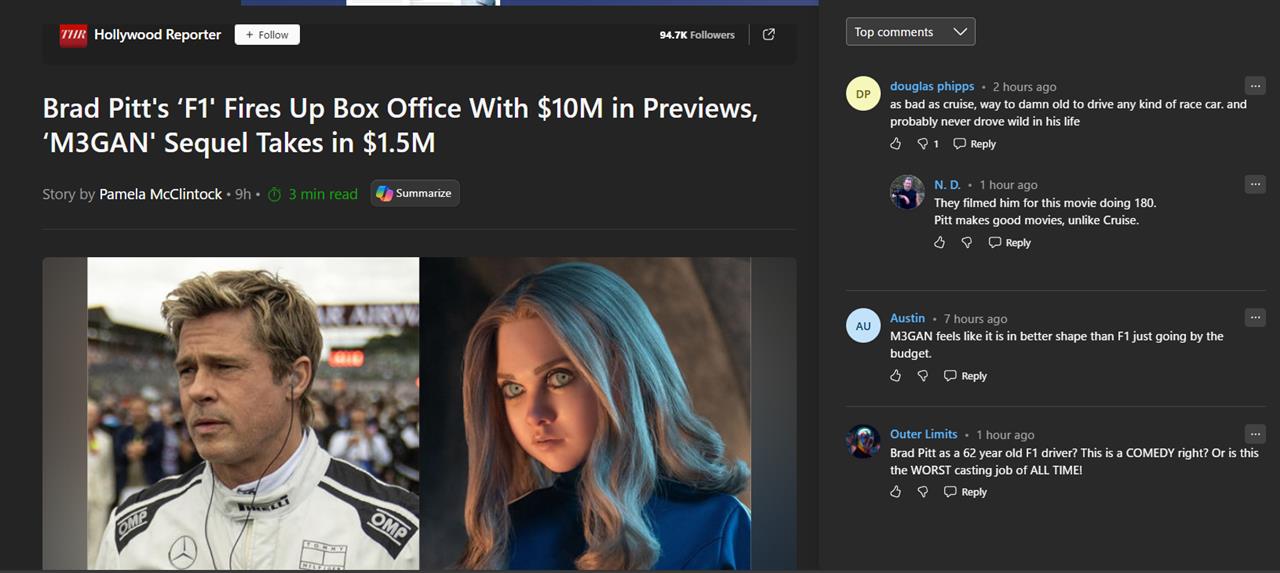Reply to Outer Limits' comment
The height and width of the screenshot is (573, 1280).
point(966,492)
